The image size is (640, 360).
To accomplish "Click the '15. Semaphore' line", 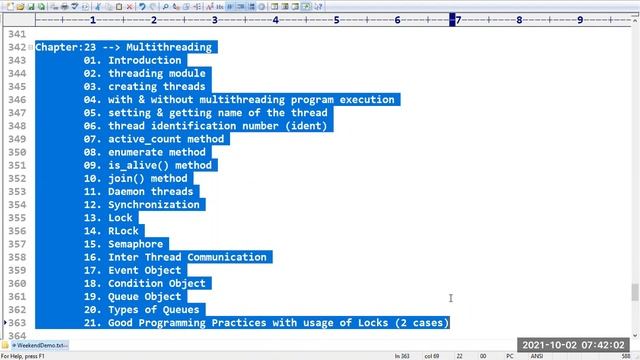I will click(x=123, y=244).
